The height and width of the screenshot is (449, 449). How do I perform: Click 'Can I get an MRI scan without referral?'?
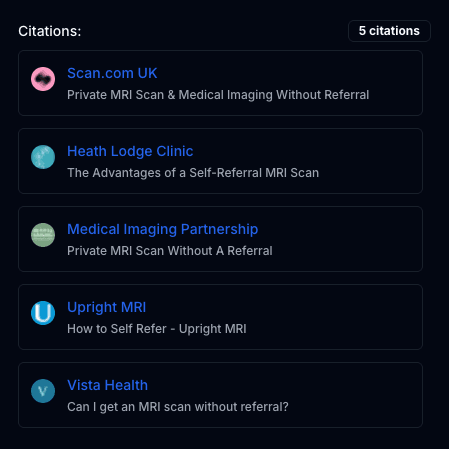(x=178, y=407)
